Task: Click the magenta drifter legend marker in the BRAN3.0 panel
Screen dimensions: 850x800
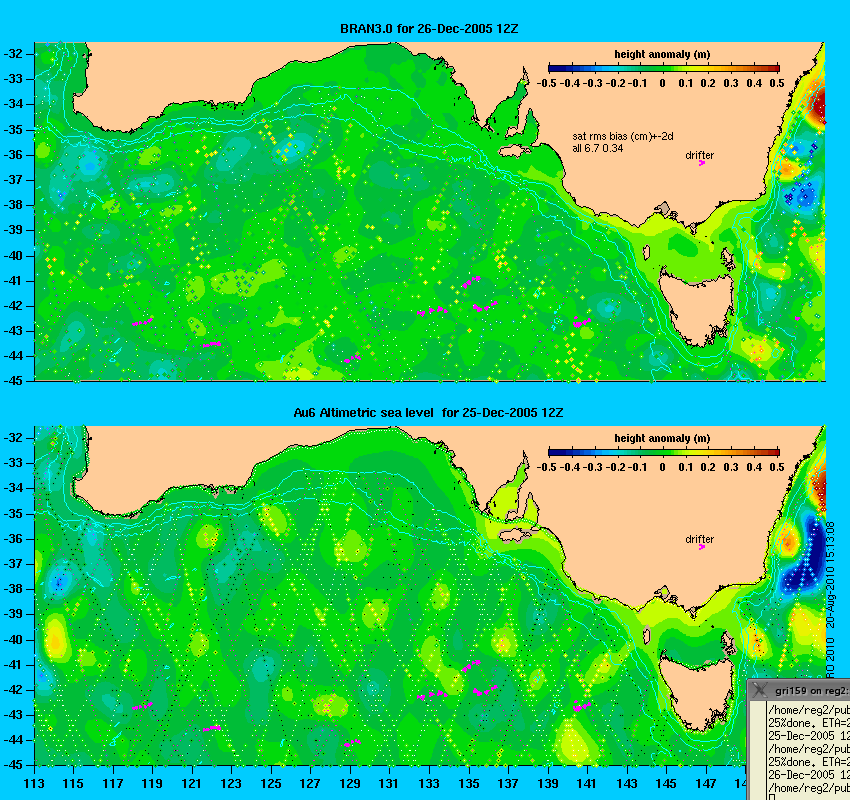Action: point(701,163)
